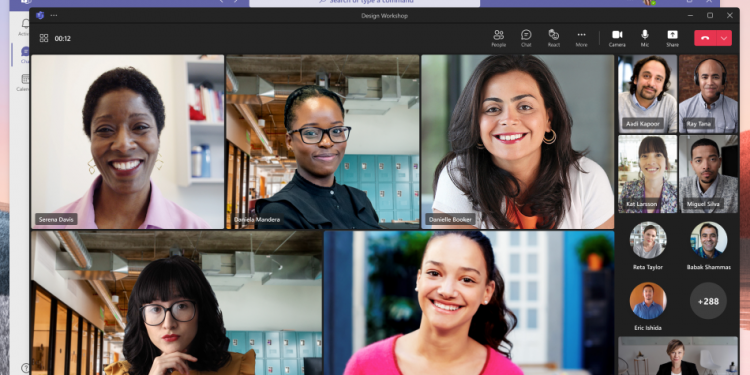This screenshot has height=375, width=750.
Task: Select Kat Larsson video thumbnail
Action: [x=648, y=174]
